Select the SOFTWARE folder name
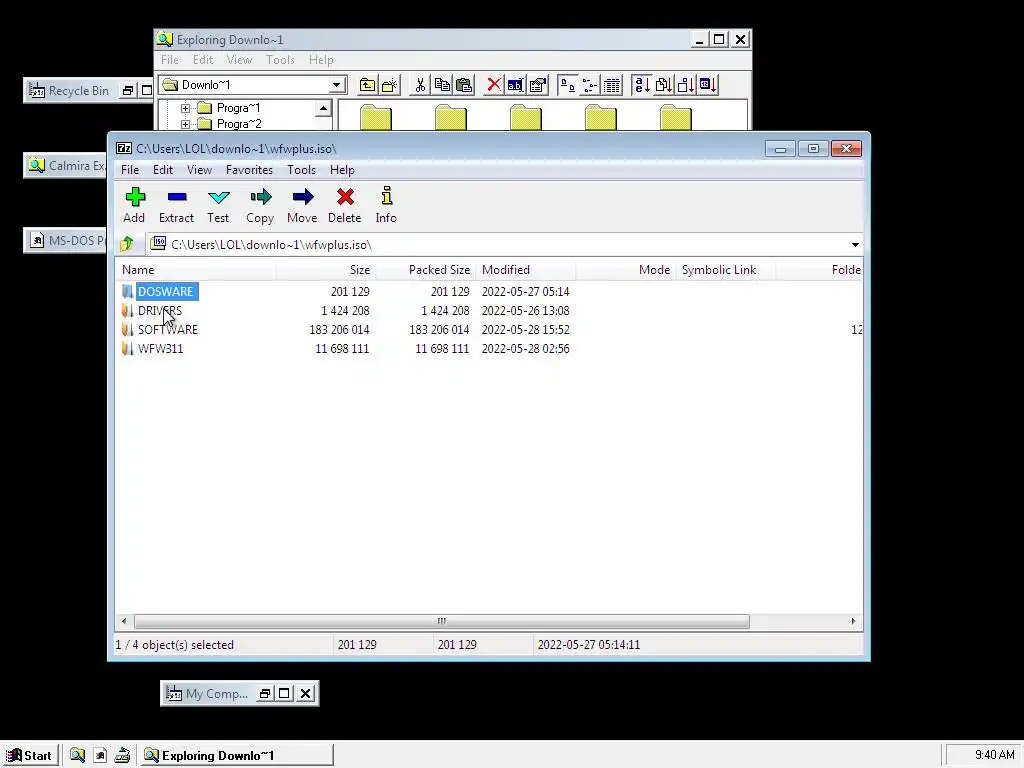The image size is (1024, 768). pyautogui.click(x=168, y=330)
